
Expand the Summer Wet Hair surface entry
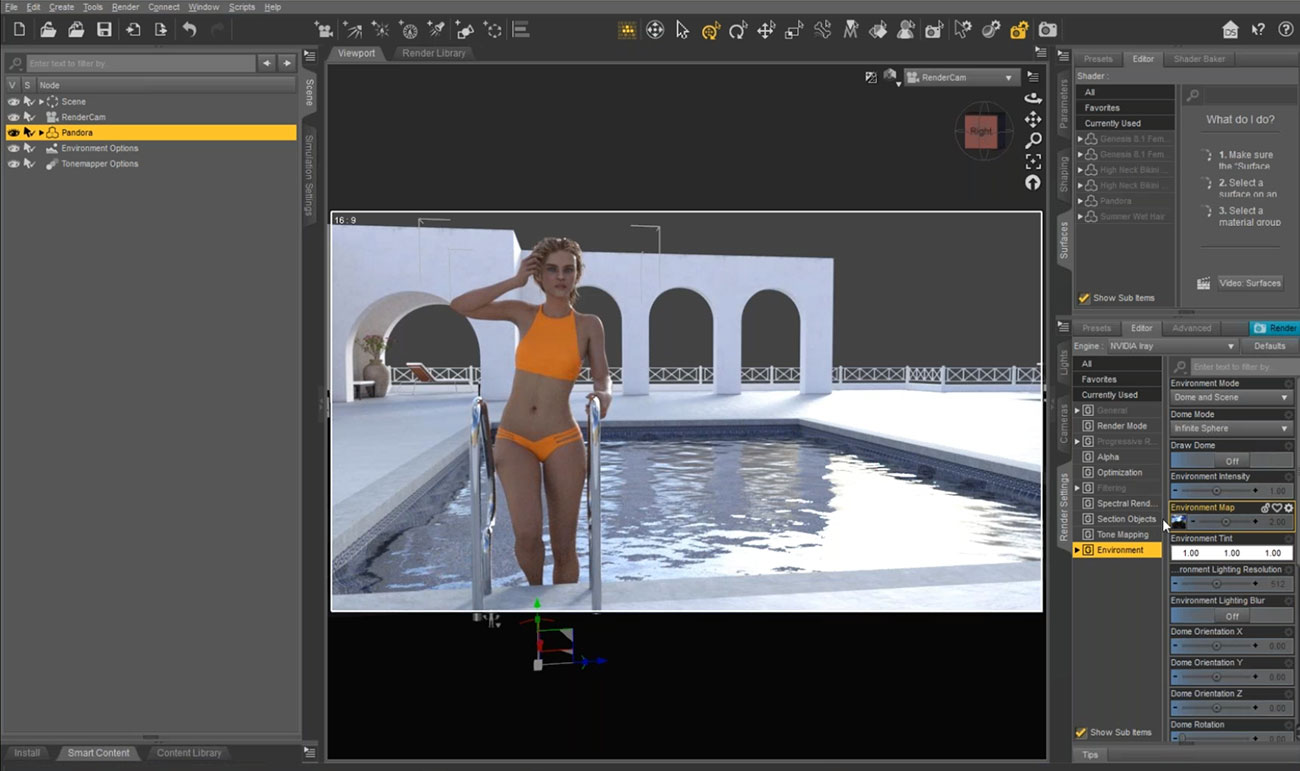pos(1080,216)
